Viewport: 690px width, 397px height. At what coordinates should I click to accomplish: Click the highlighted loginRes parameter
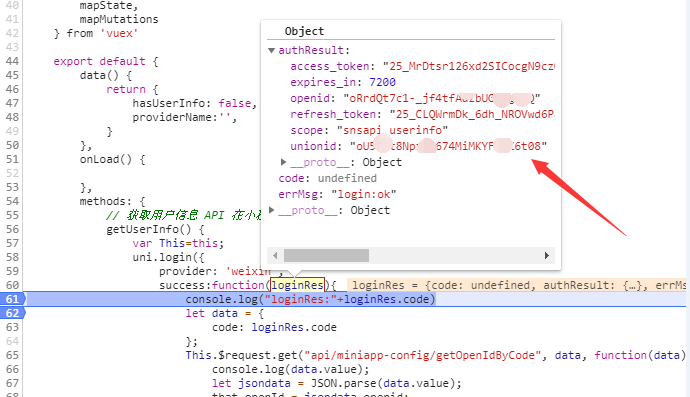(297, 285)
